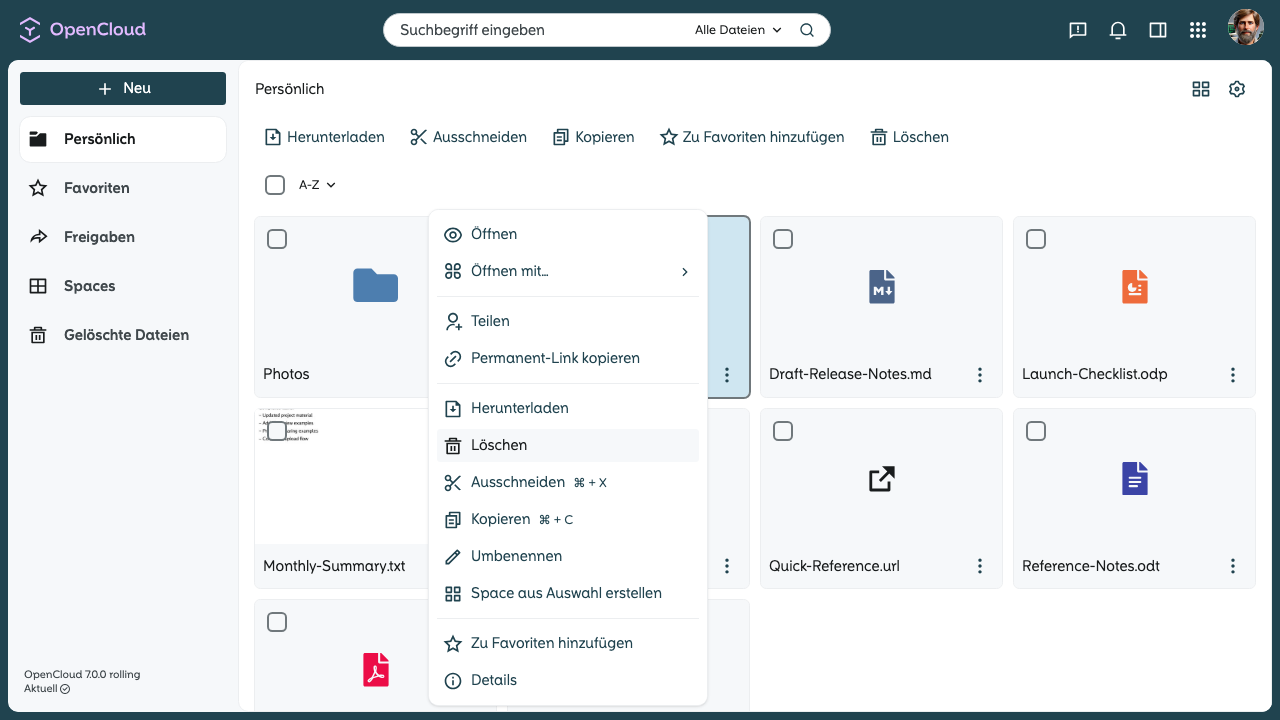
Task: Open the Draft-Release-Notes.md markdown file icon
Action: click(881, 287)
